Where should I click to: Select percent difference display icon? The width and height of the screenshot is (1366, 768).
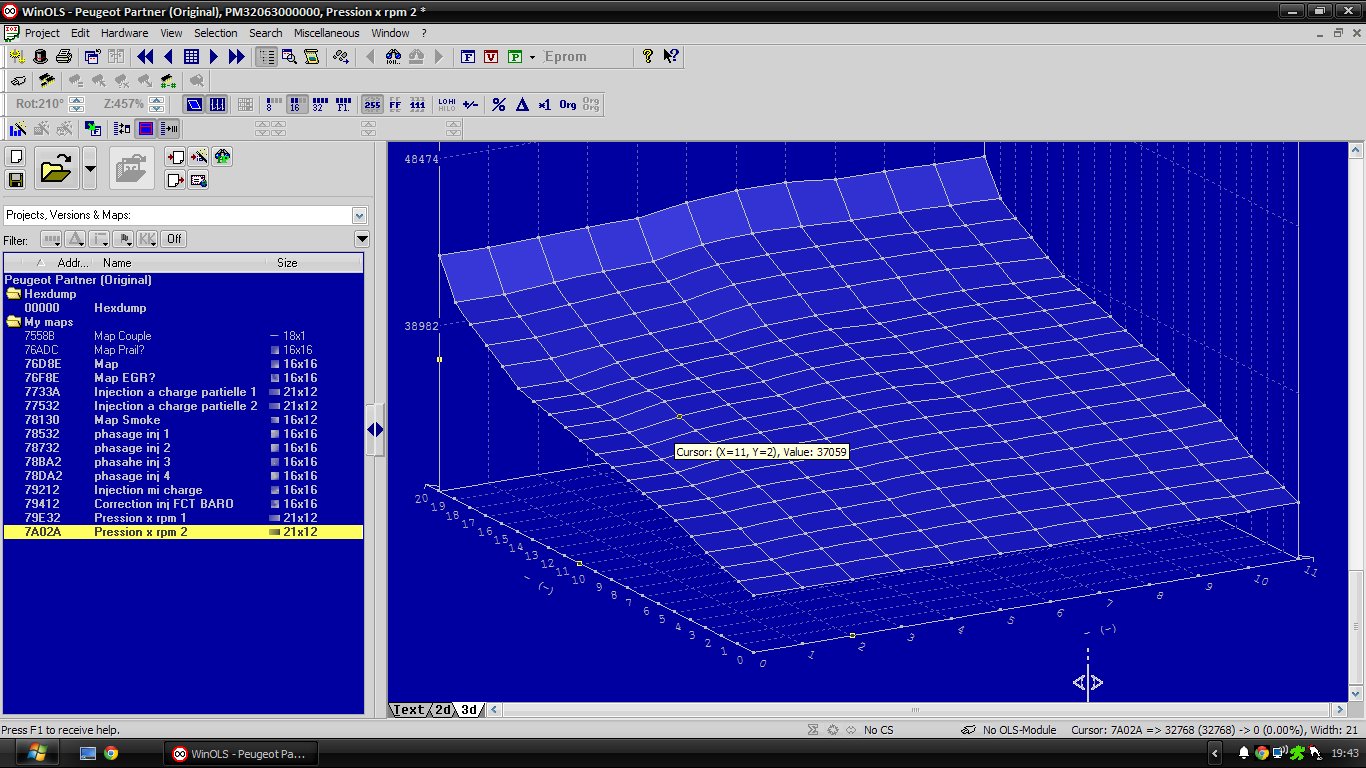(498, 104)
